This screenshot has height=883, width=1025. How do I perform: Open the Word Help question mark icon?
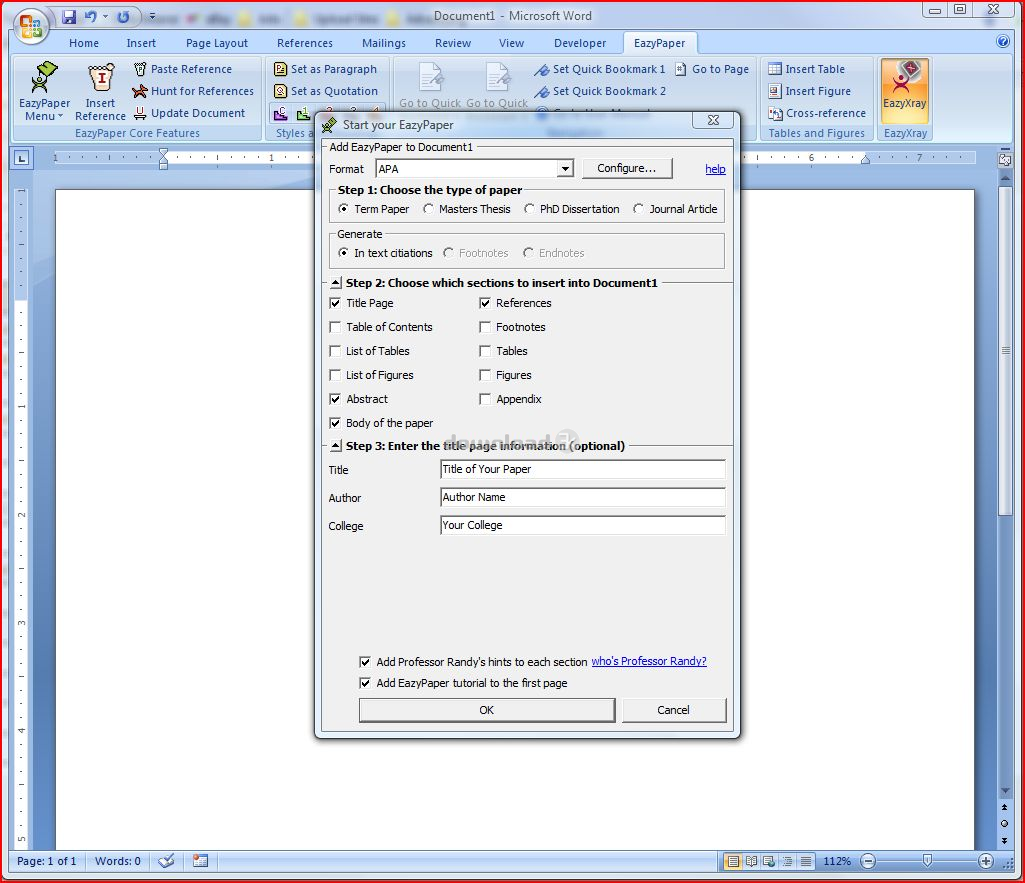coord(1003,42)
